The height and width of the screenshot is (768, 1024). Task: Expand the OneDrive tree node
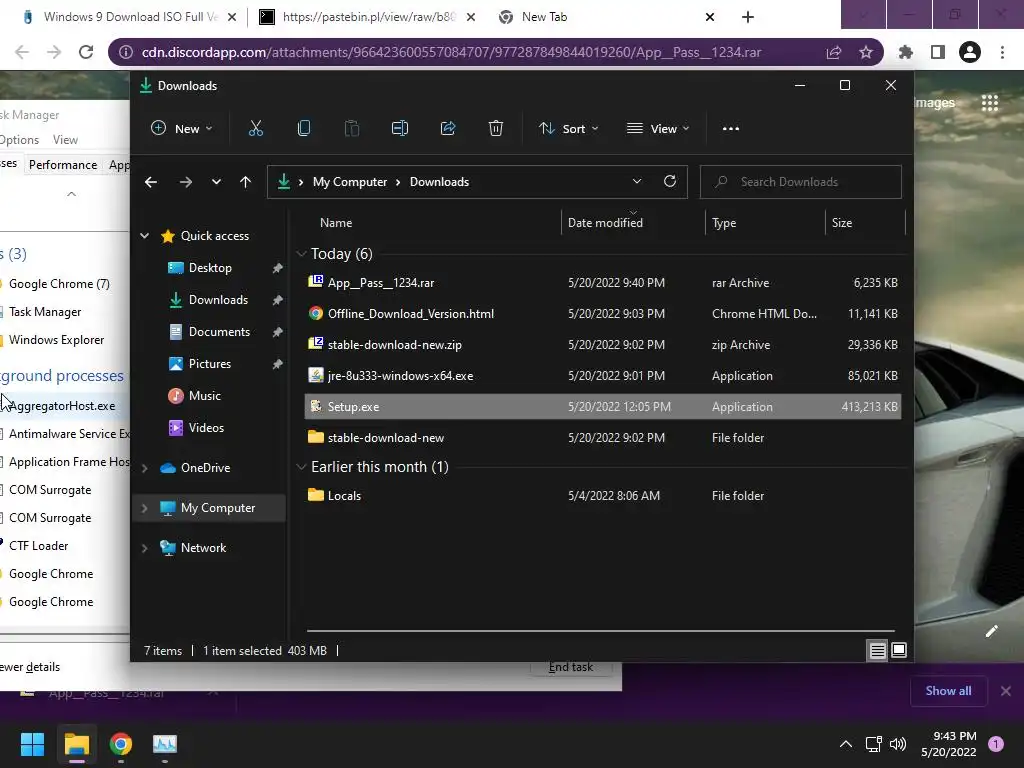tap(144, 468)
